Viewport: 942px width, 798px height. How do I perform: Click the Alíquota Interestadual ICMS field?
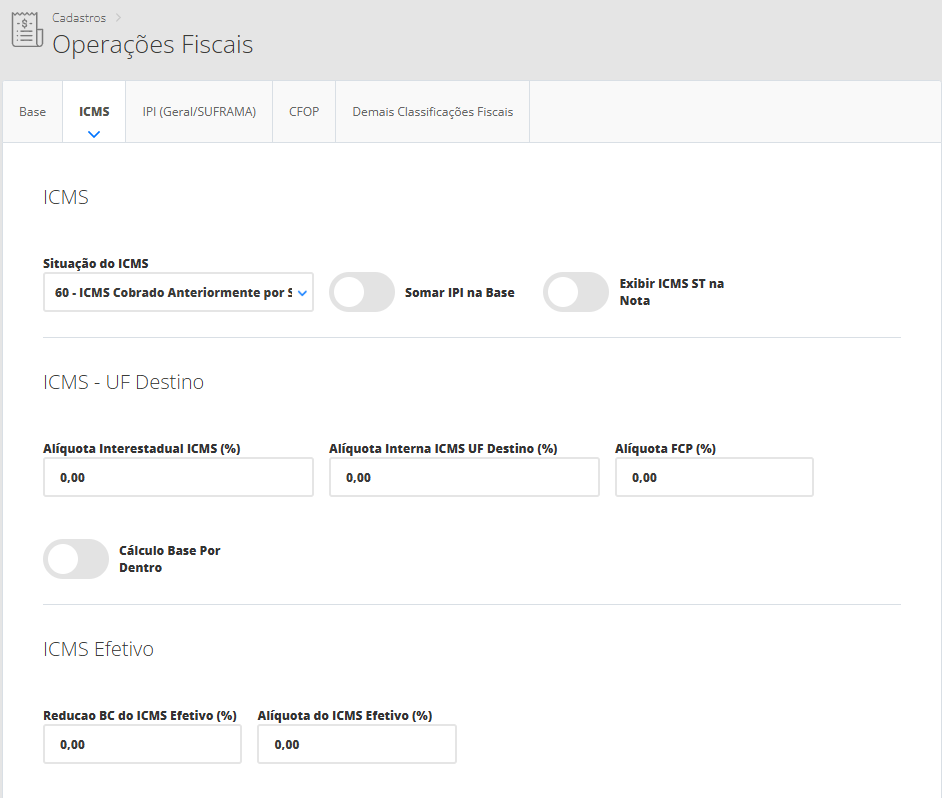178,478
